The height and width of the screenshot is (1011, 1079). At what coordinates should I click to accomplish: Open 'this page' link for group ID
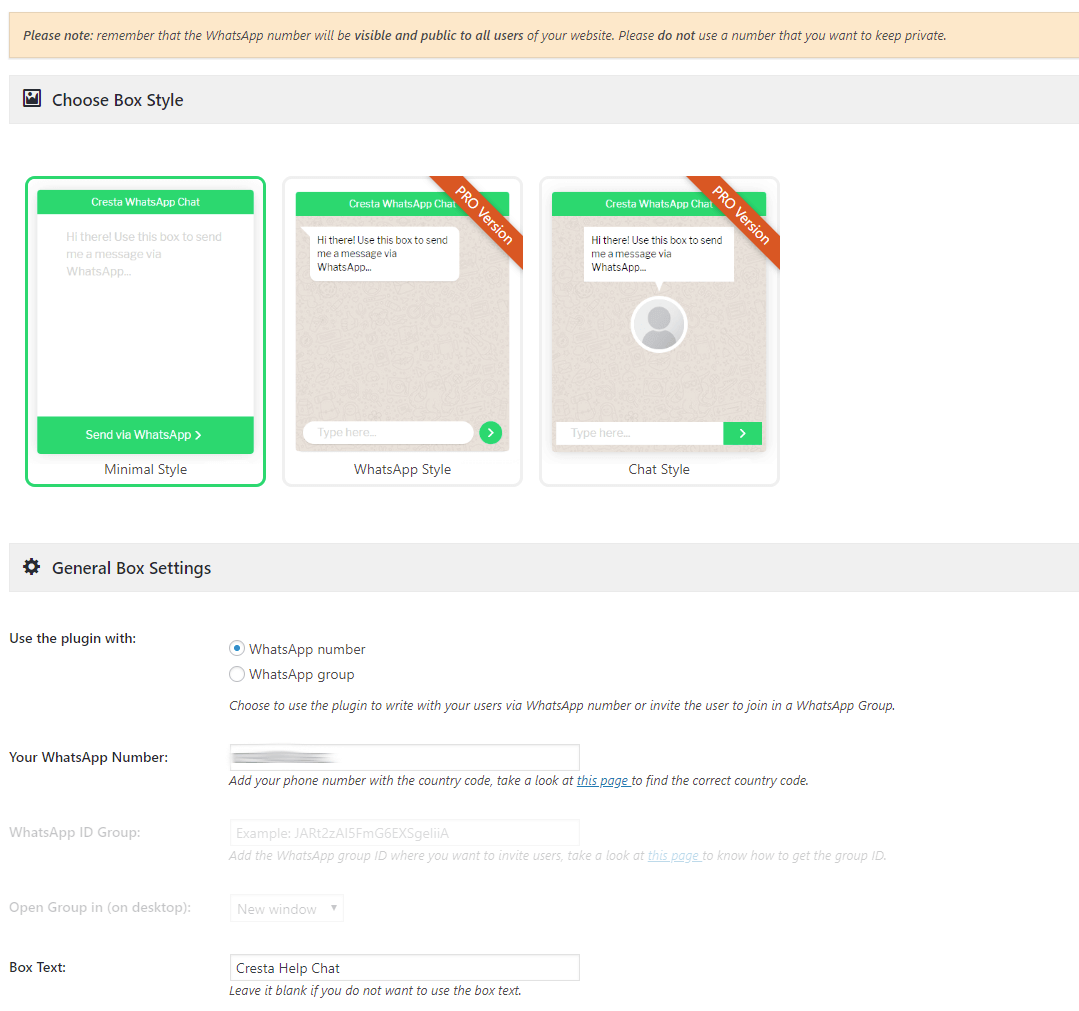(674, 855)
